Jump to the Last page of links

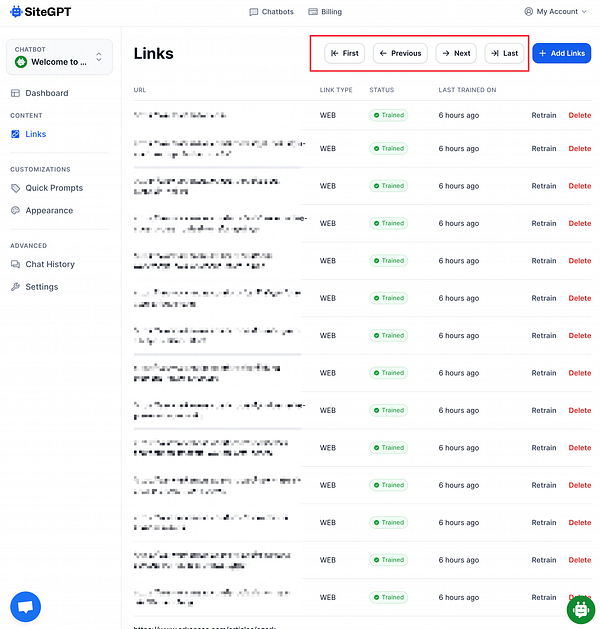[x=505, y=53]
